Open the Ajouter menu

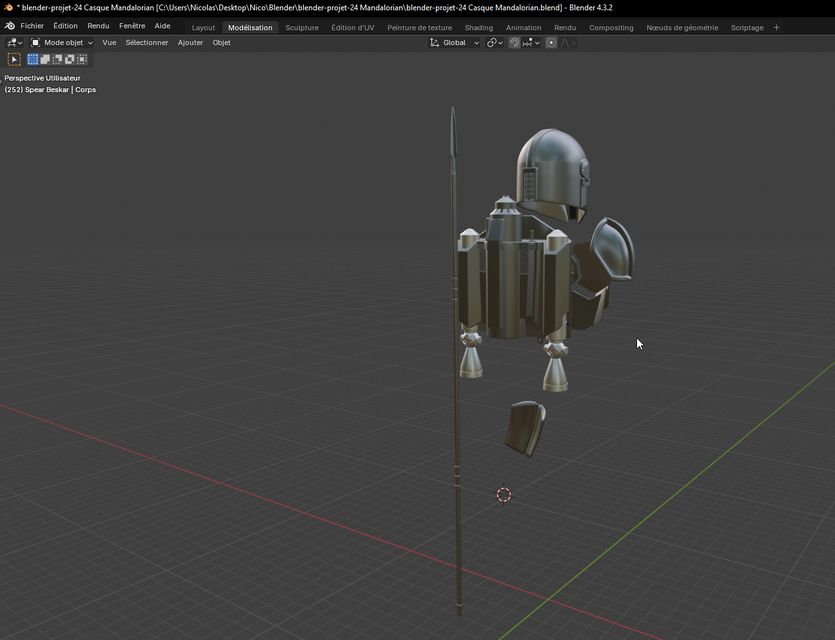point(190,42)
